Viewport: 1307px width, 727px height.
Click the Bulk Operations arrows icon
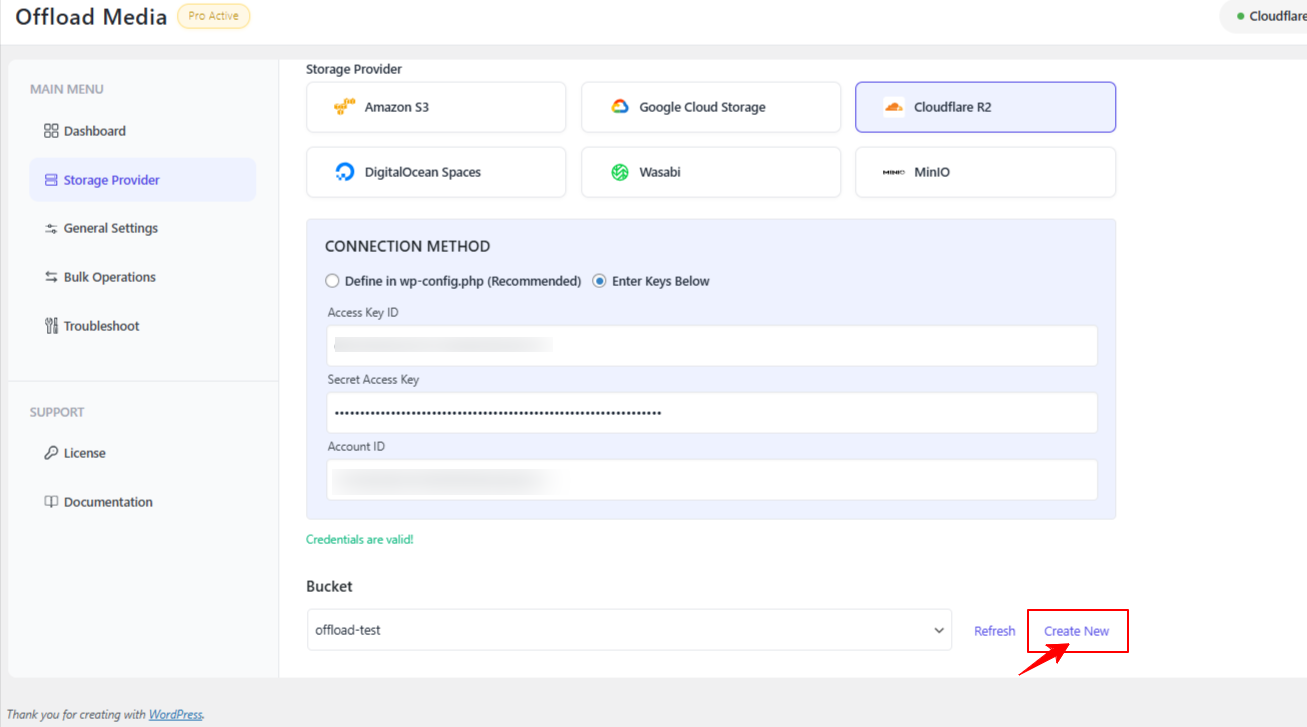tap(51, 277)
